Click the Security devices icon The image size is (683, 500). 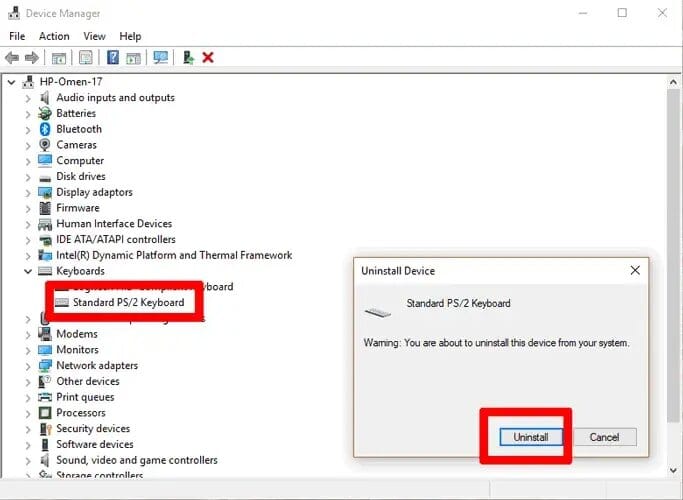(45, 429)
